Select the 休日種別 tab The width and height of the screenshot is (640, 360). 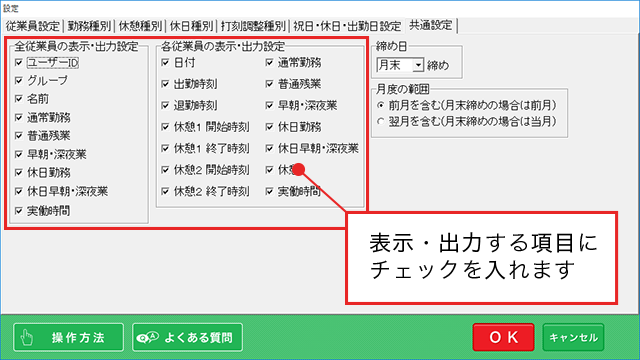191,26
